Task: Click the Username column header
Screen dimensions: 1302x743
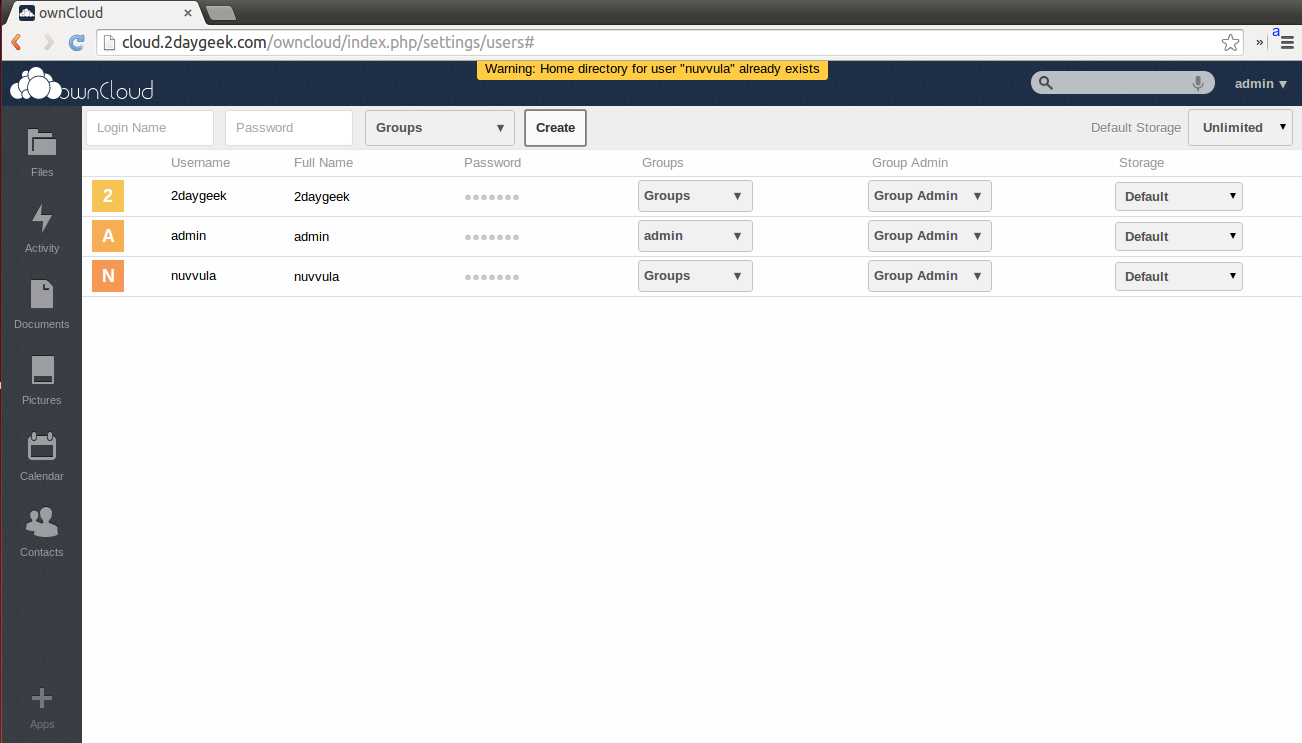Action: (200, 163)
